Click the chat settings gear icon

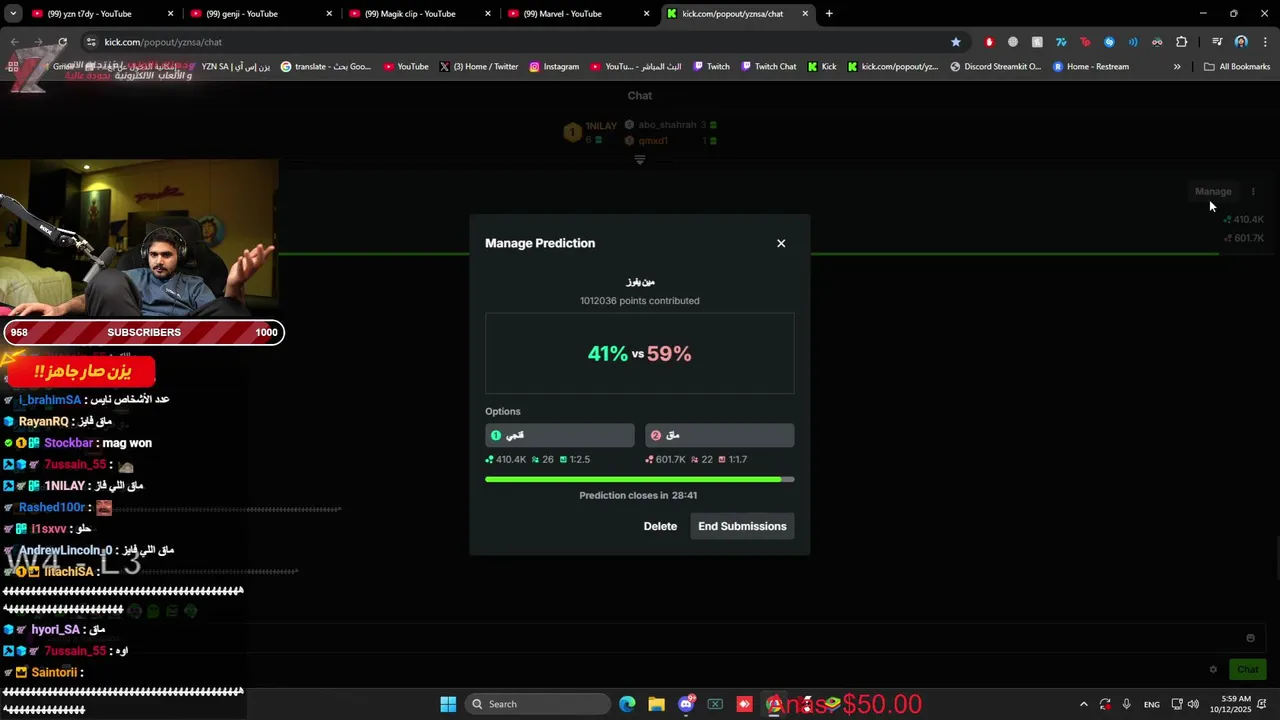tap(1213, 669)
